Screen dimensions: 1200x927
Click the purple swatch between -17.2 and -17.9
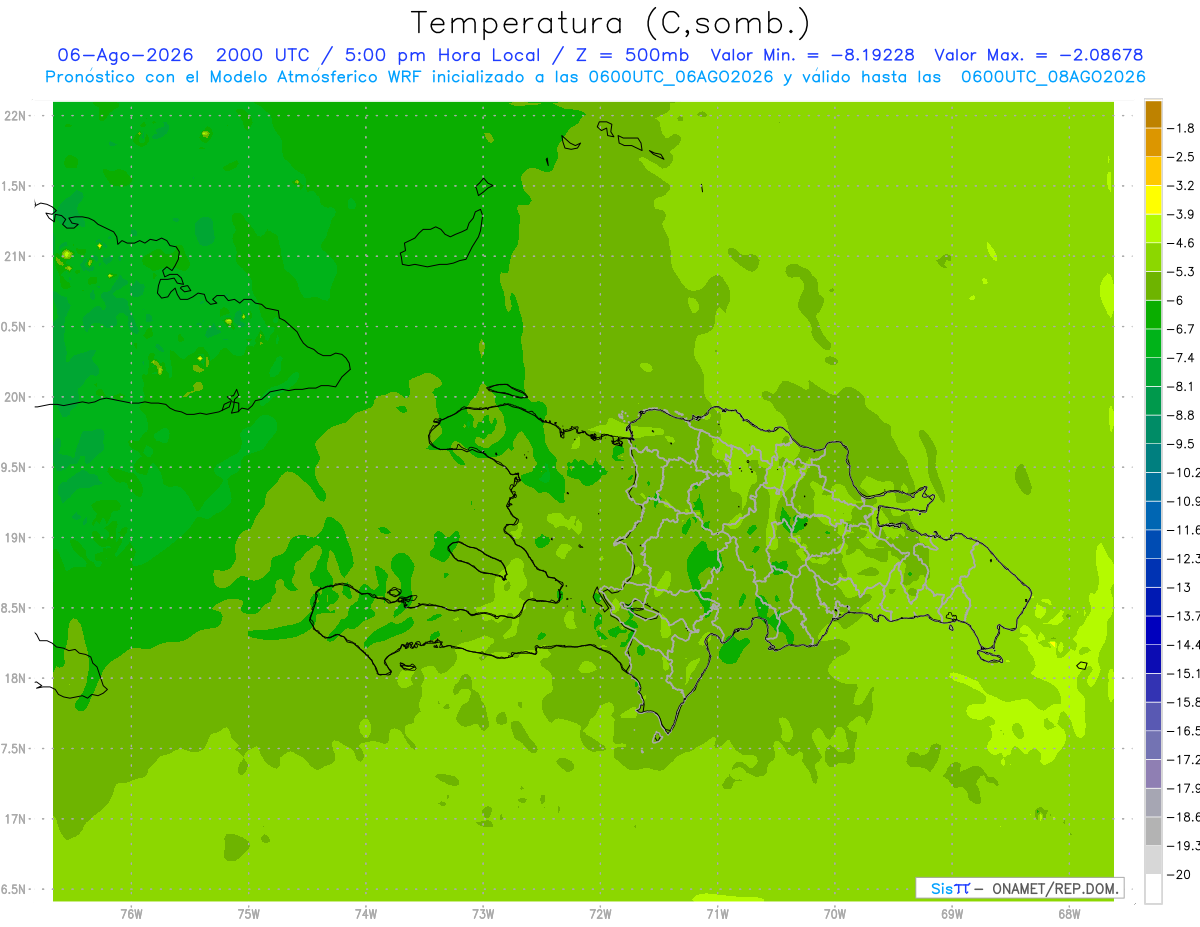[1153, 774]
